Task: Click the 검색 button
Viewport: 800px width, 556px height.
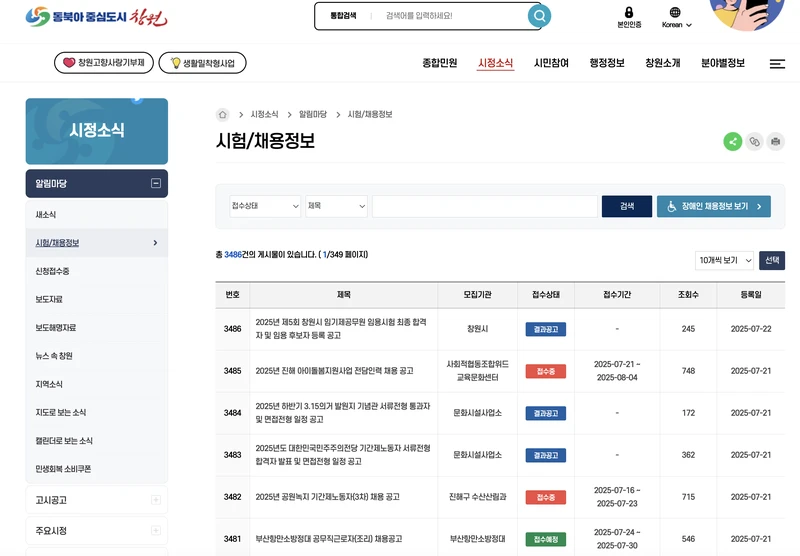Action: tap(627, 206)
